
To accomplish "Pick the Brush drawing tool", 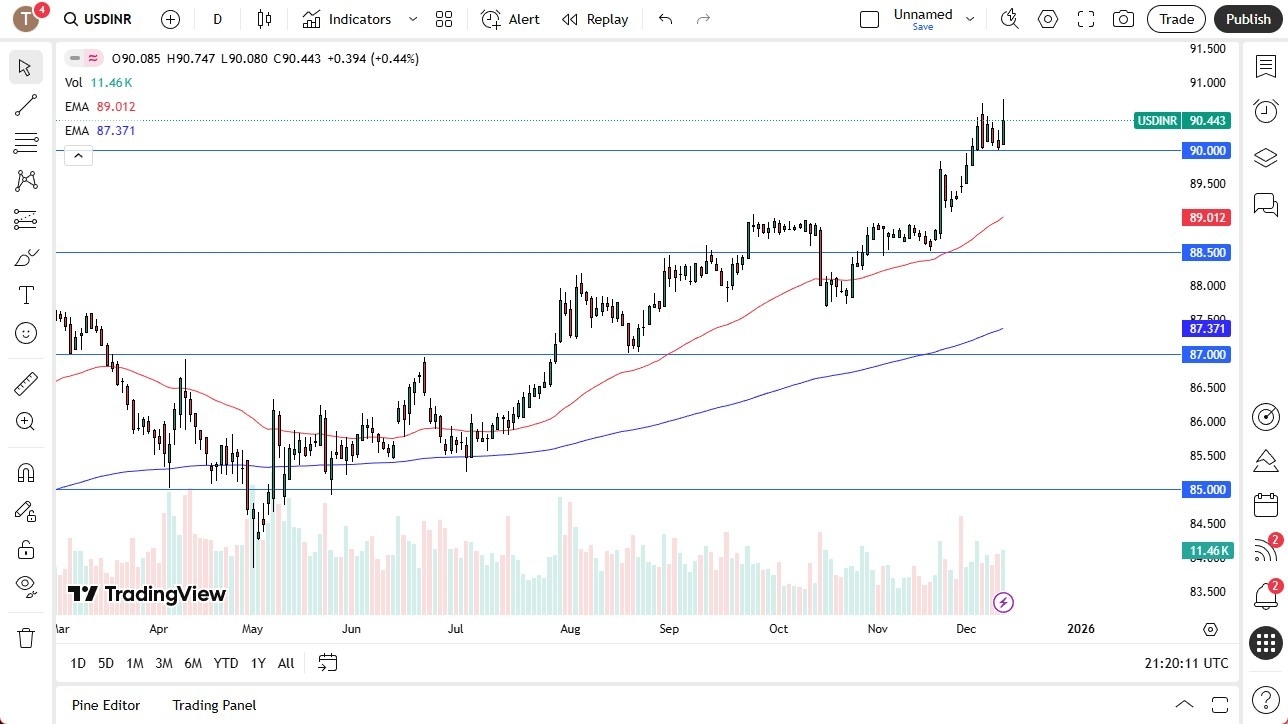I will [25, 257].
